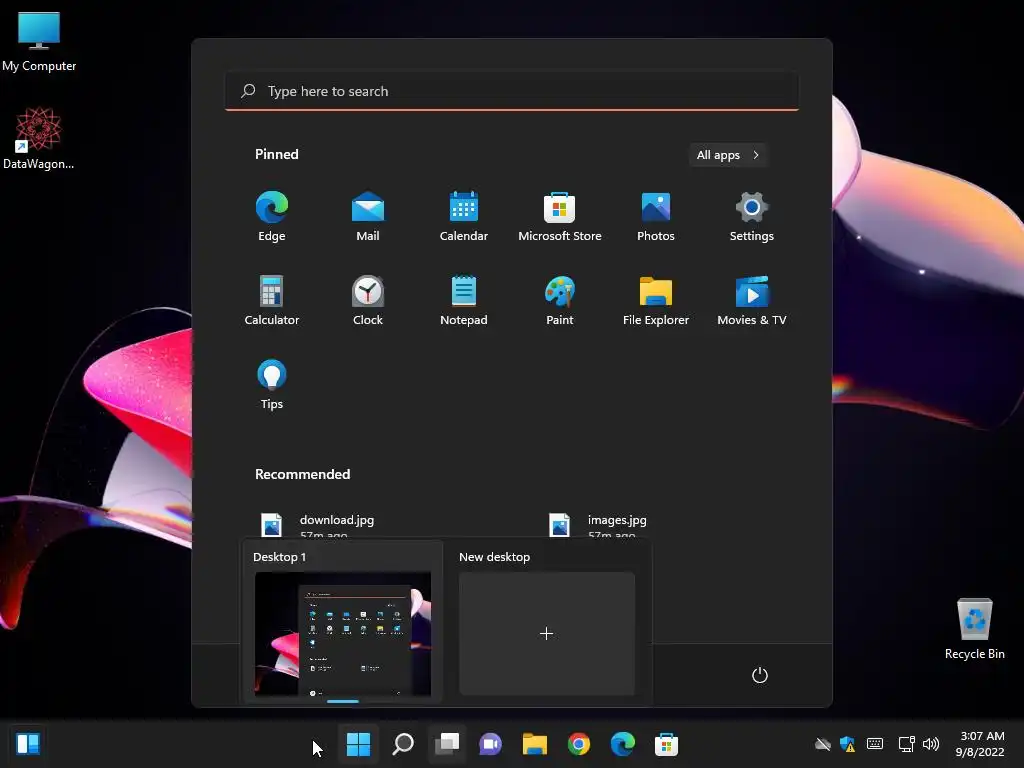Click the Windows Start button on taskbar
The width and height of the screenshot is (1024, 768).
359,744
